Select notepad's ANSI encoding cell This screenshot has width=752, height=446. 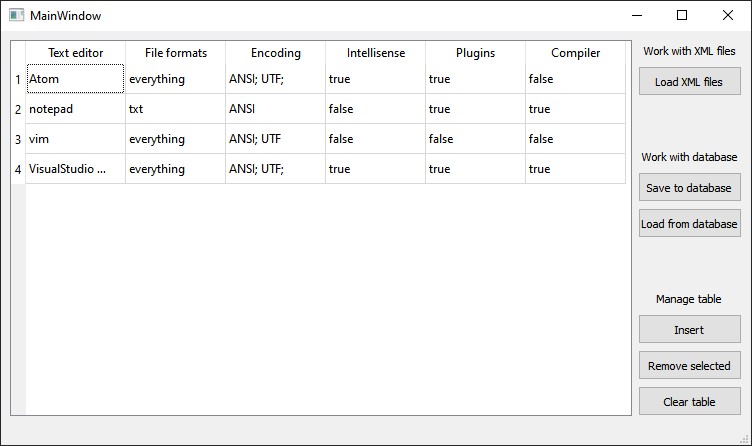[x=275, y=109]
